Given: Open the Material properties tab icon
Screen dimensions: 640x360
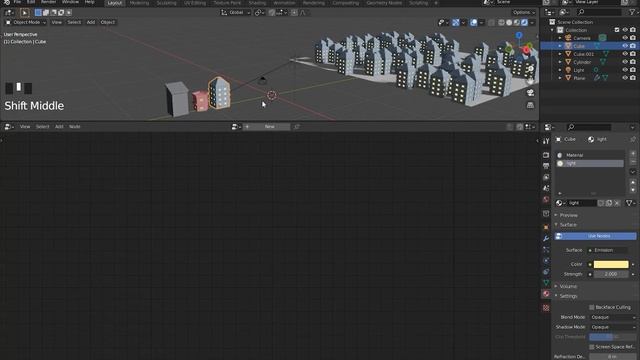Looking at the screenshot, I should tap(546, 294).
